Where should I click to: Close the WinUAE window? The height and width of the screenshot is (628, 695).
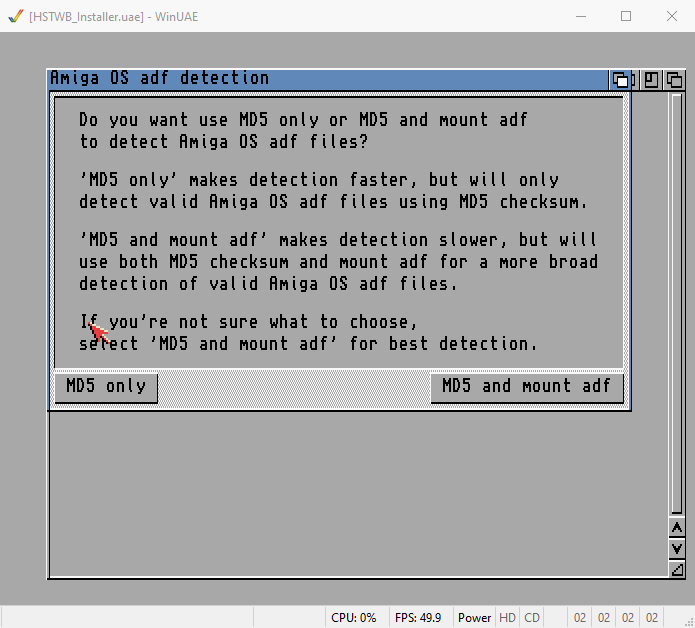[x=672, y=16]
